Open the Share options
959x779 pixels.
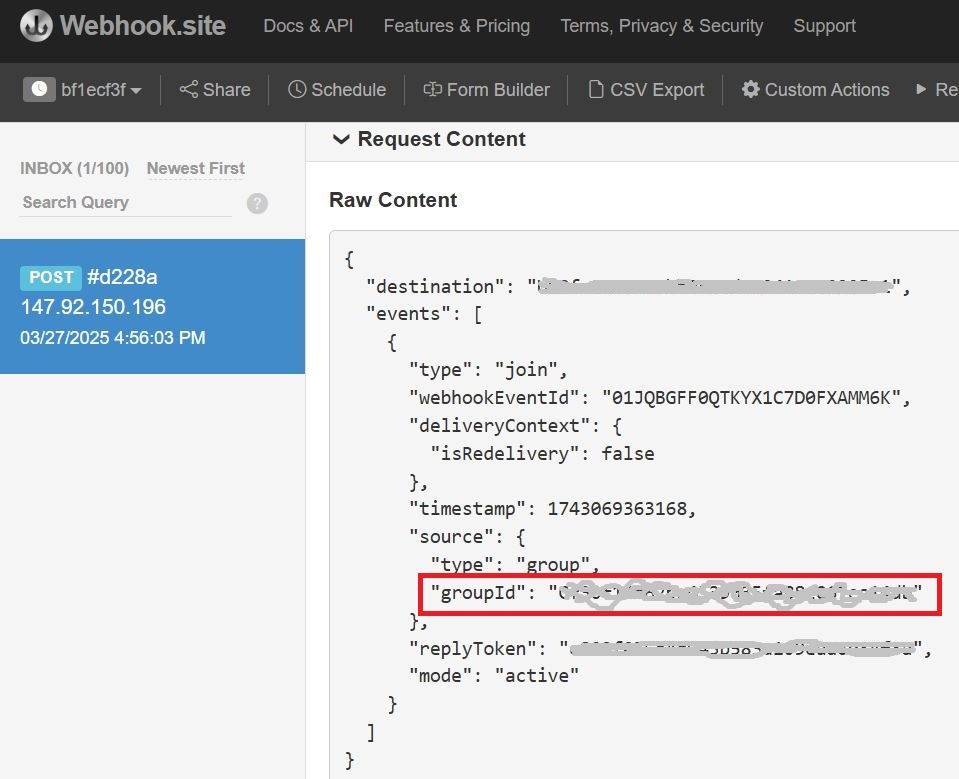pos(214,90)
